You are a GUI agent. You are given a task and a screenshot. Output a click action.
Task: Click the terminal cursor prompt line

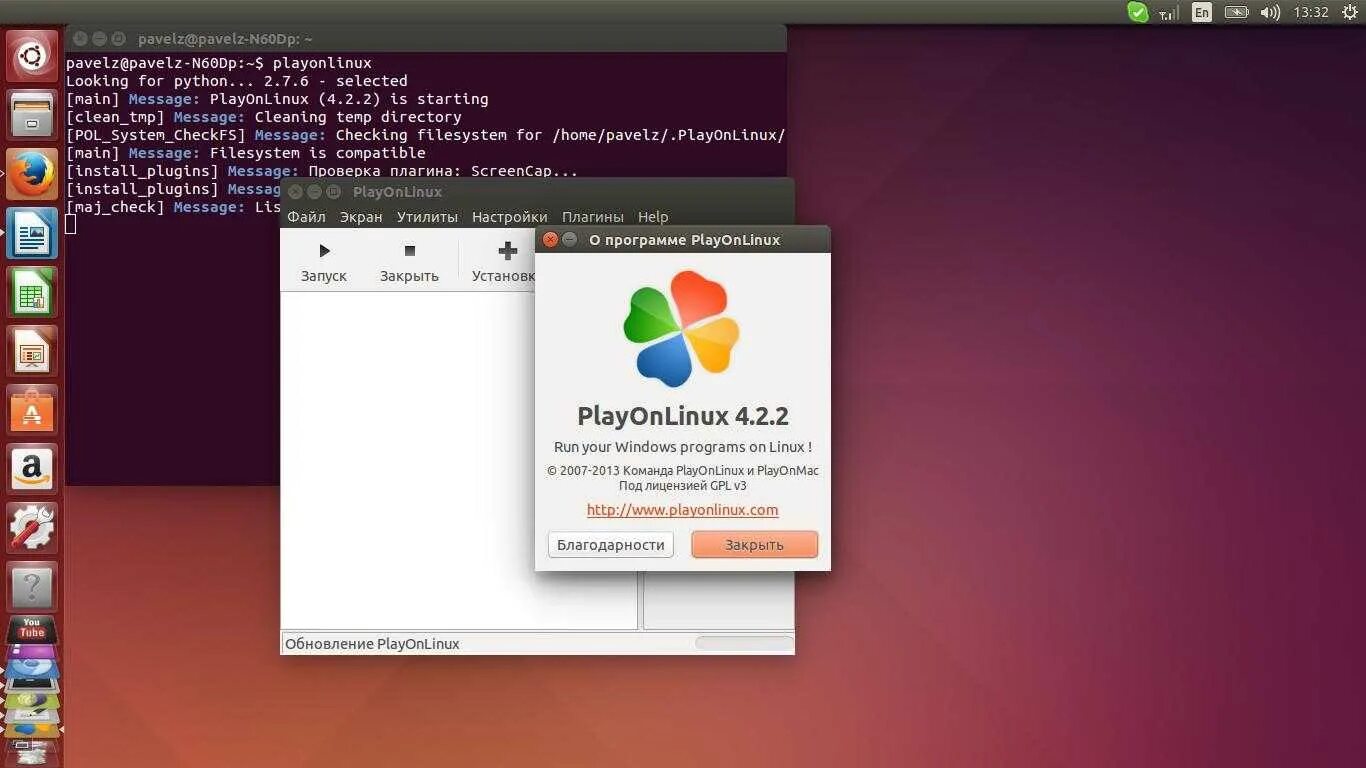click(x=71, y=224)
